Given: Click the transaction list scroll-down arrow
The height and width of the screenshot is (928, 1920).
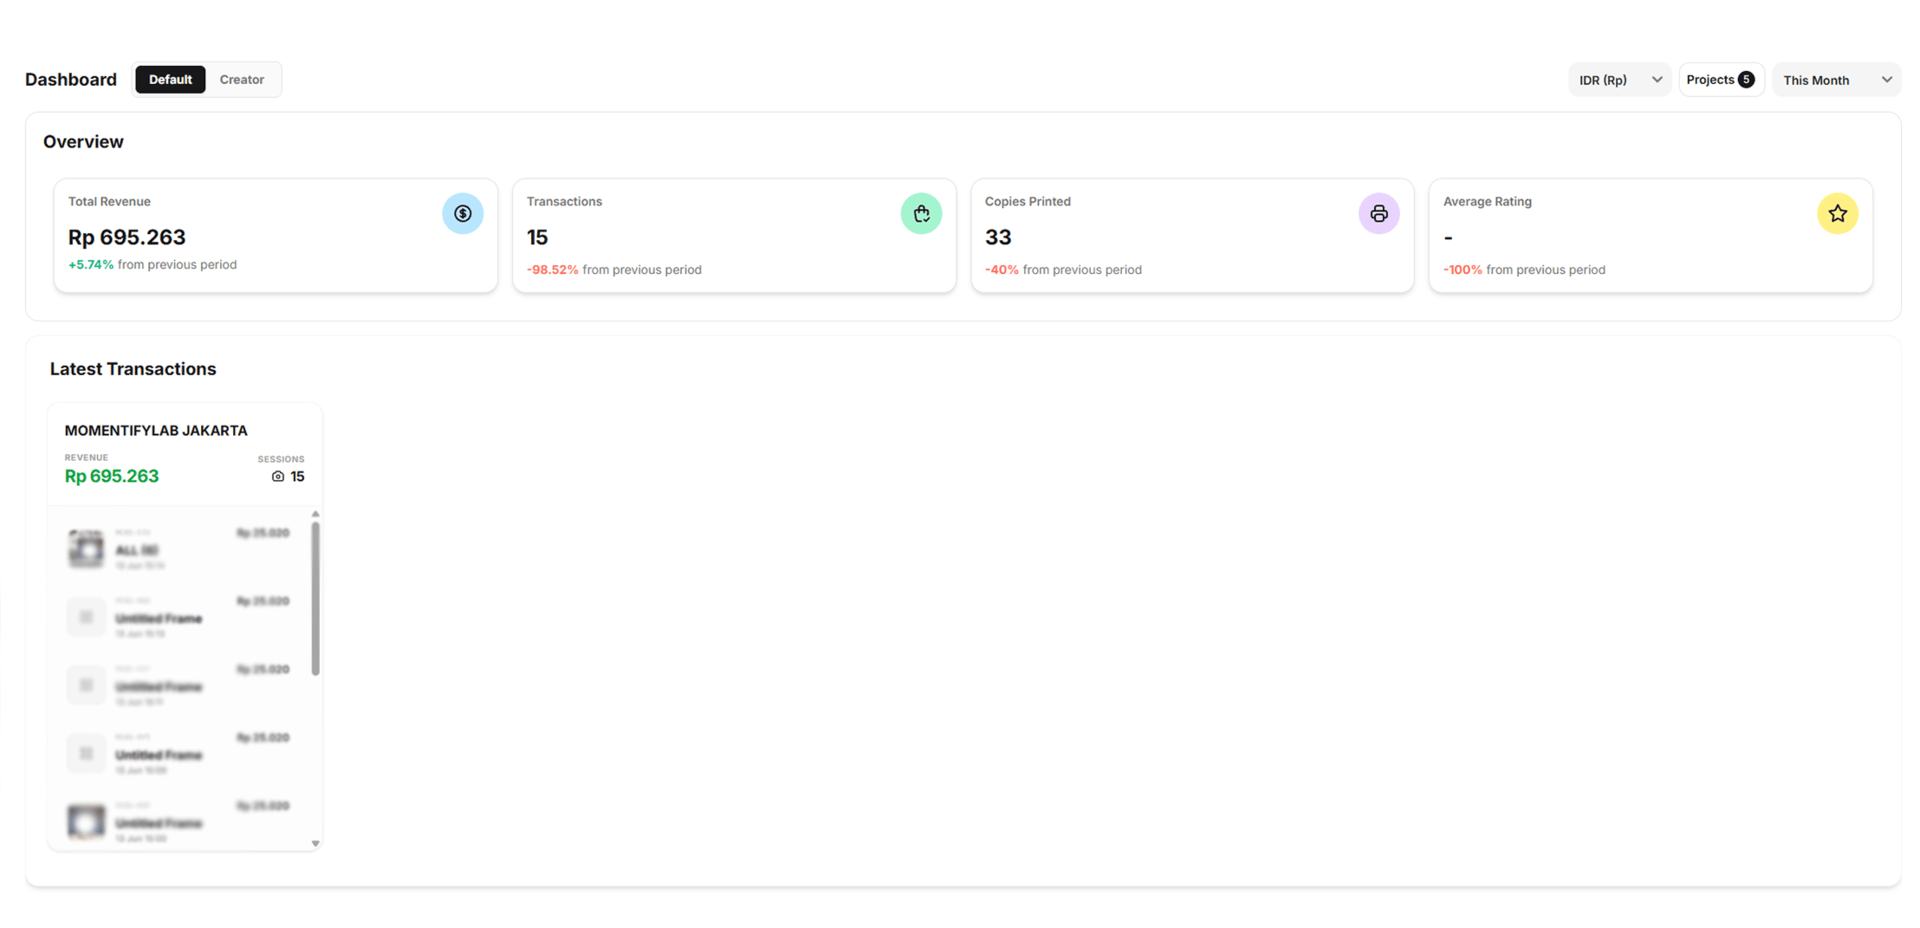Looking at the screenshot, I should coord(315,843).
